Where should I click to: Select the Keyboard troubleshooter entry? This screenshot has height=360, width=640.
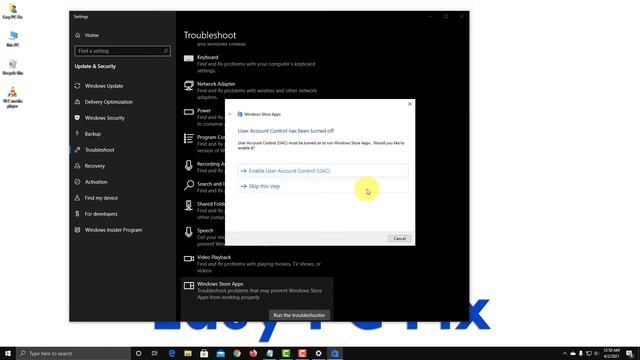tap(256, 64)
